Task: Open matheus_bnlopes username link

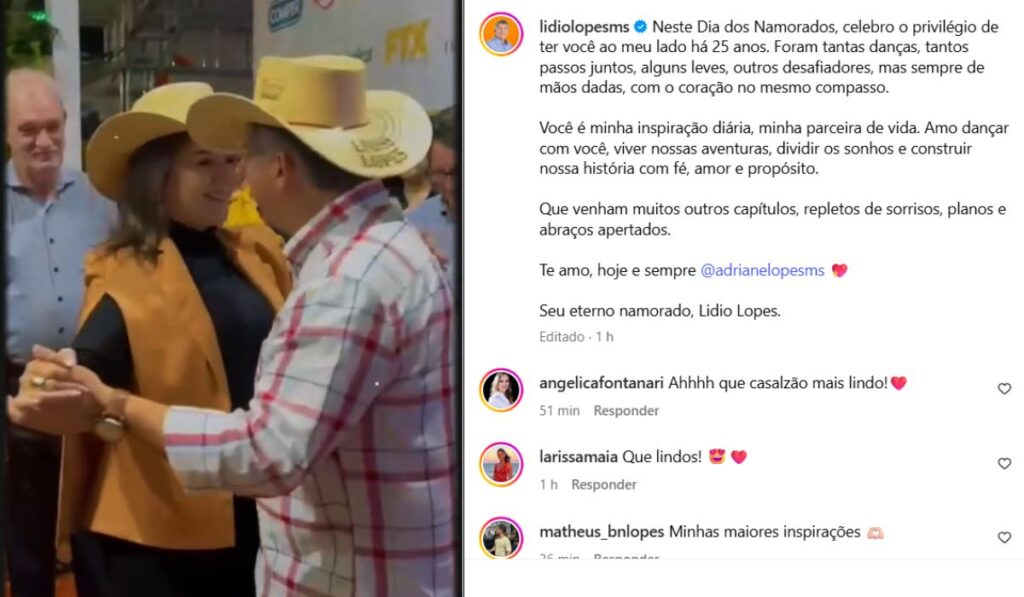Action: point(601,532)
